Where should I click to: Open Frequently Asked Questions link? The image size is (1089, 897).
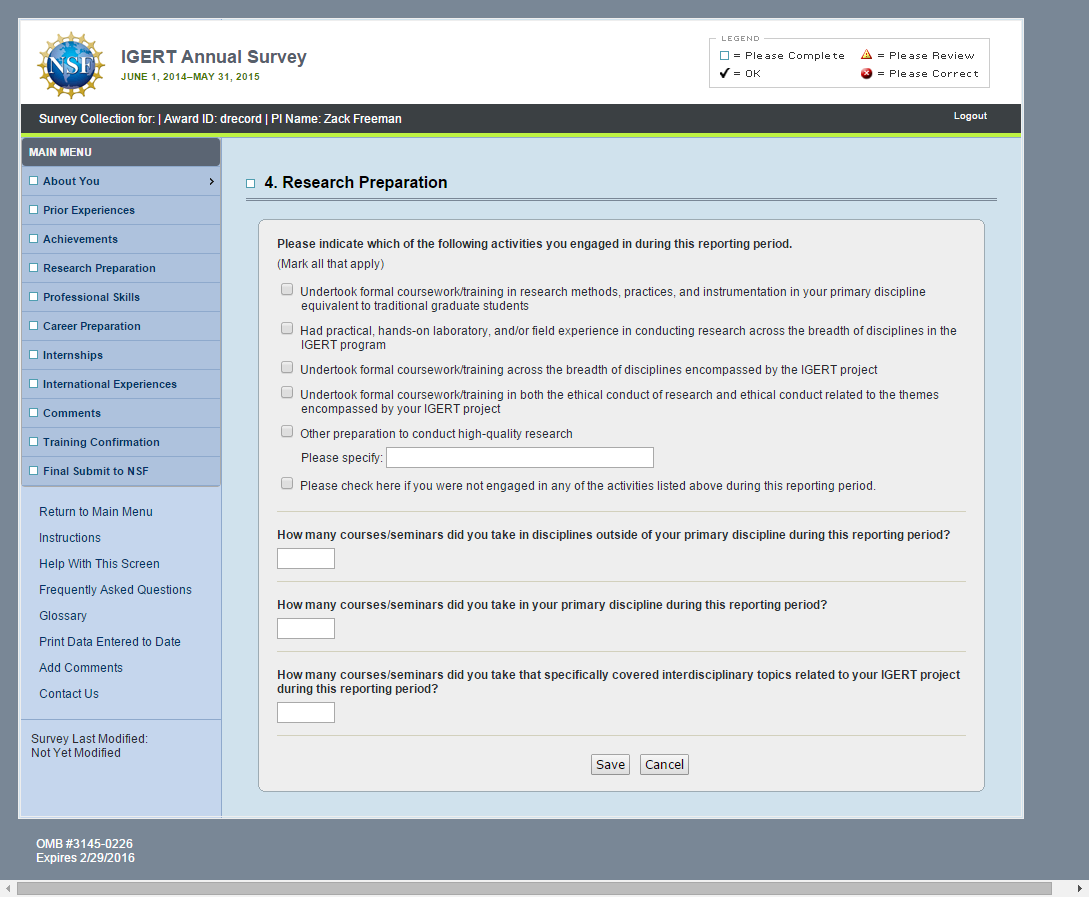115,590
